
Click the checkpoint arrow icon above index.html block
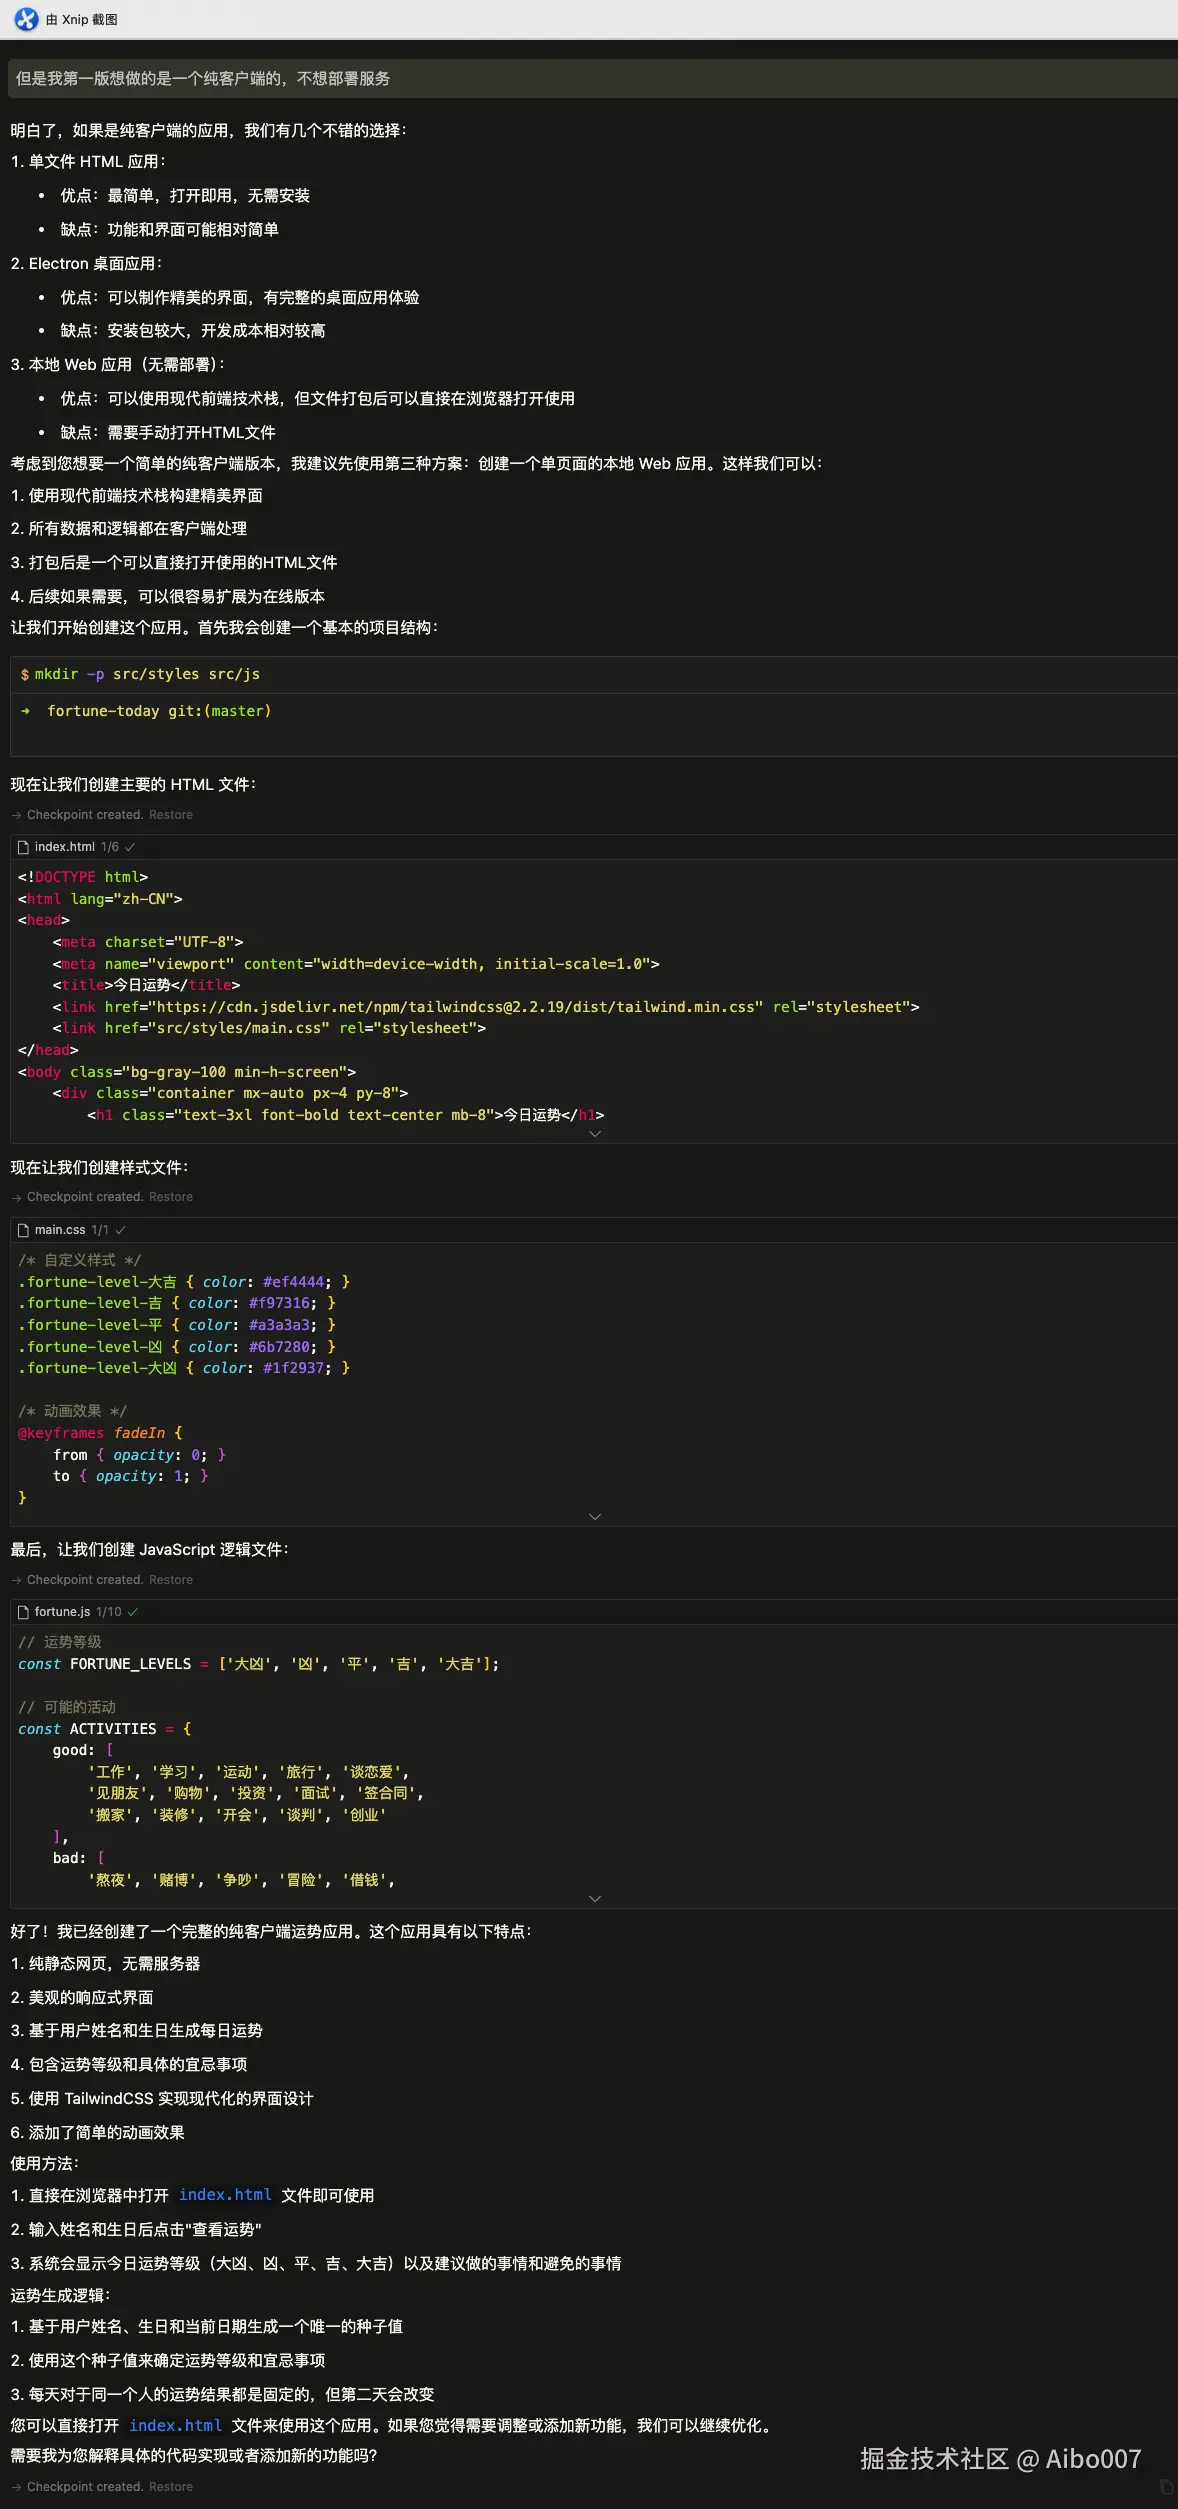point(16,815)
